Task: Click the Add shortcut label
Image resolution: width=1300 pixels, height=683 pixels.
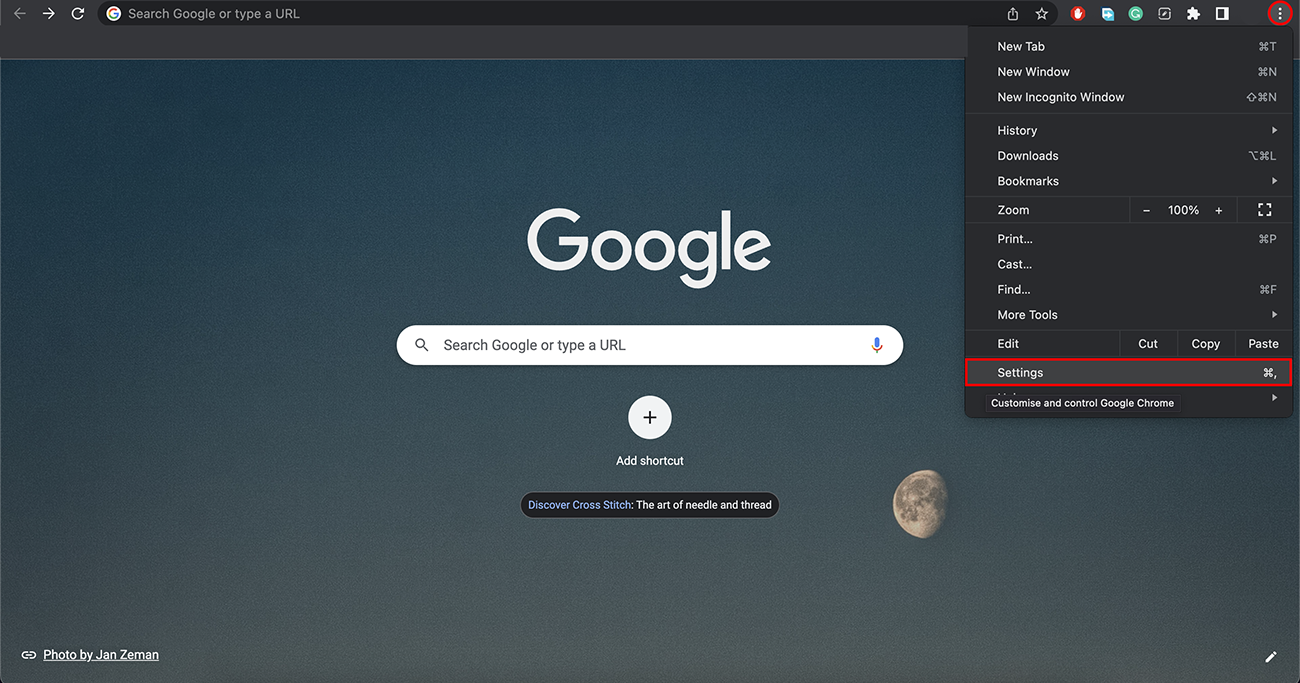Action: point(650,461)
